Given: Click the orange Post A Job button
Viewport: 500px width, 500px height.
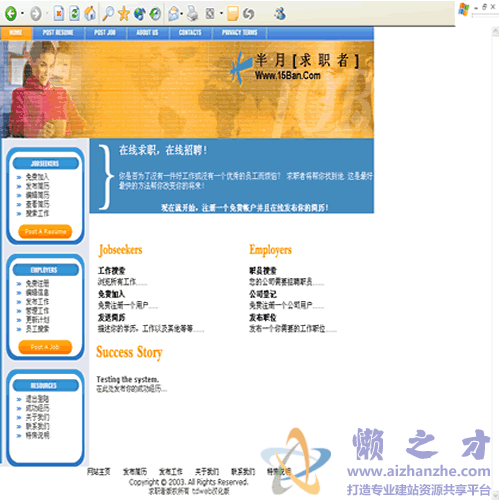Looking at the screenshot, I should coord(45,347).
